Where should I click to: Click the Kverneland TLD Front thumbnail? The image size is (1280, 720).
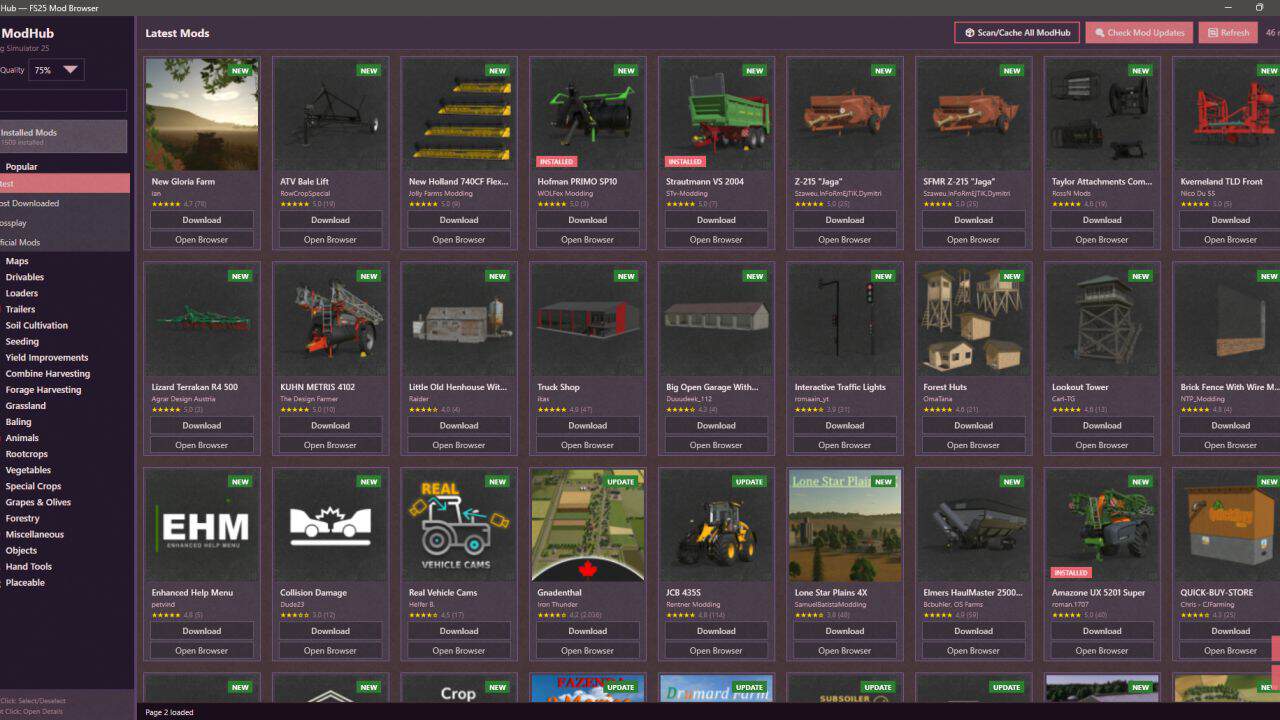pos(1228,114)
